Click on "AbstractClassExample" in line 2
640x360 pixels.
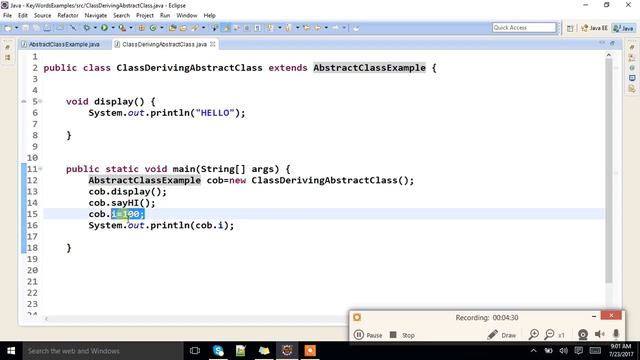coord(369,68)
